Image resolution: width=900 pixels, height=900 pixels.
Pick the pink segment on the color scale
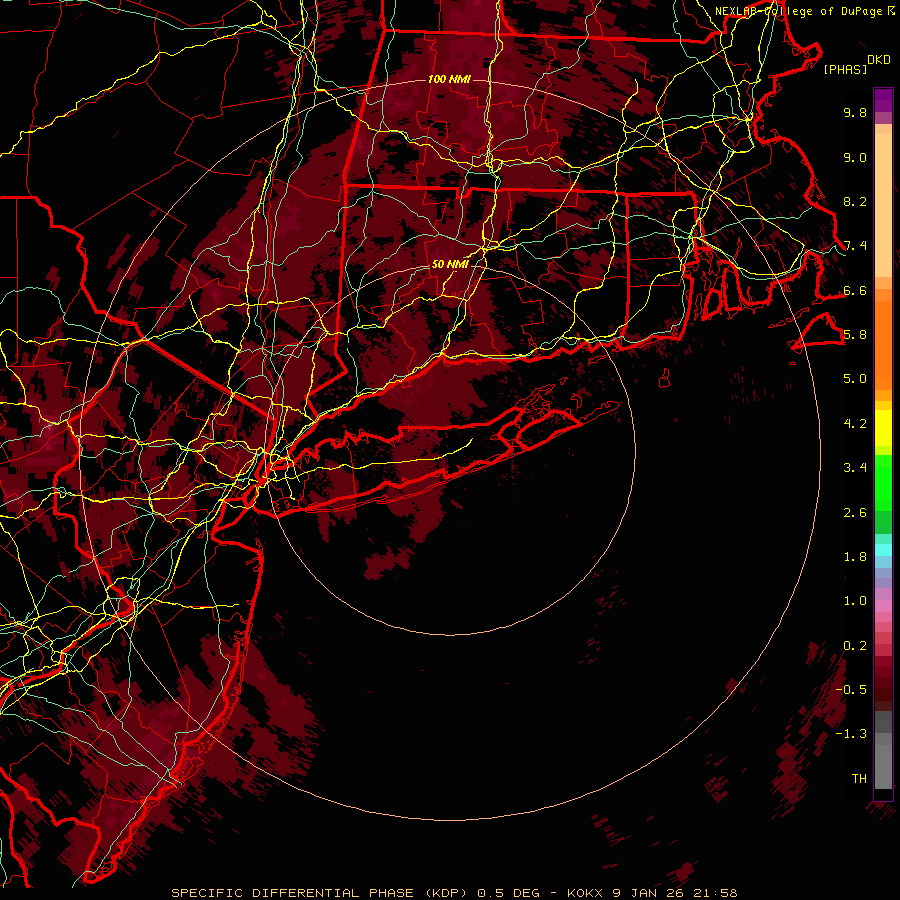[x=883, y=606]
